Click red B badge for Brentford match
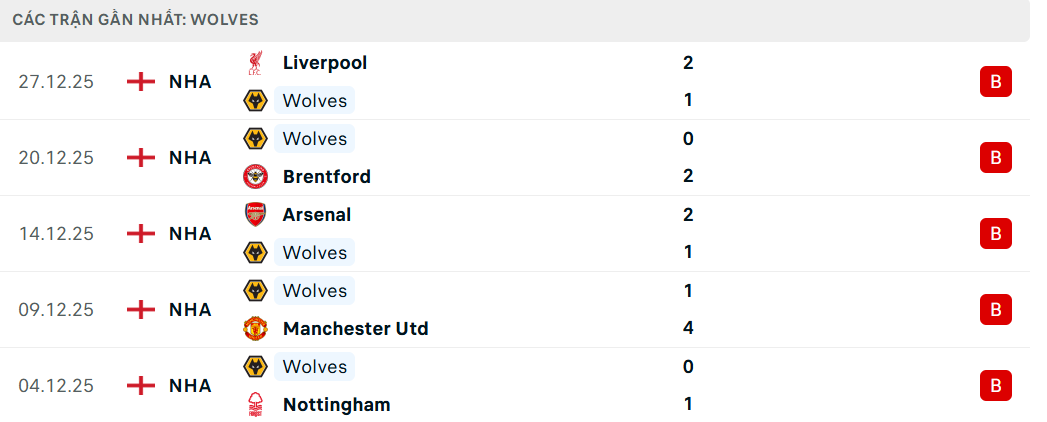The height and width of the screenshot is (422, 1047). [995, 158]
